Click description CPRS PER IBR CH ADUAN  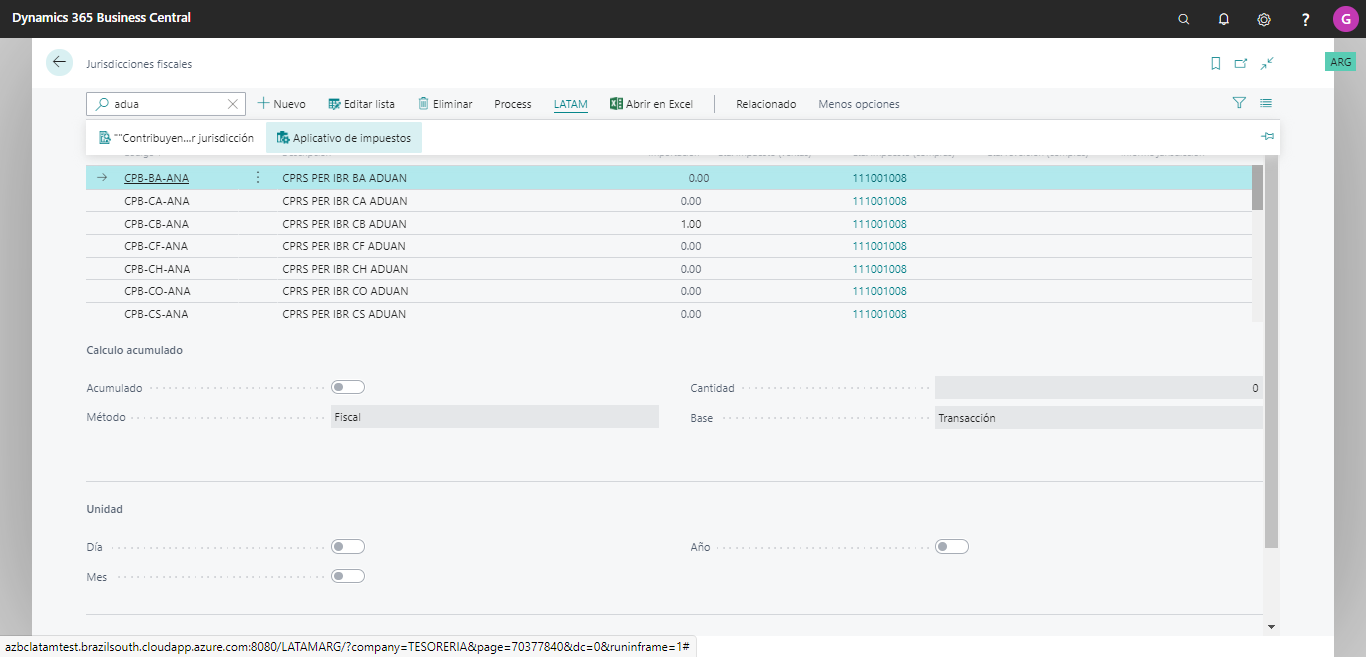[x=345, y=269]
